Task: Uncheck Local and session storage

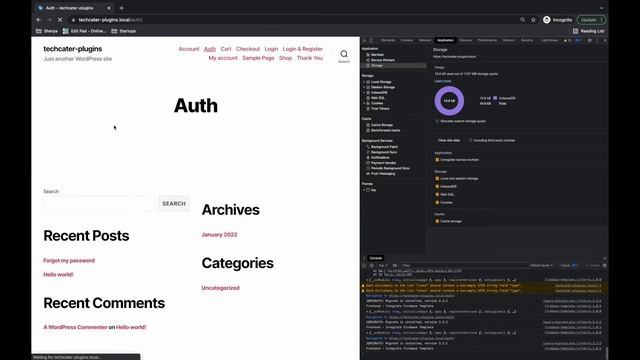Action: (437, 178)
